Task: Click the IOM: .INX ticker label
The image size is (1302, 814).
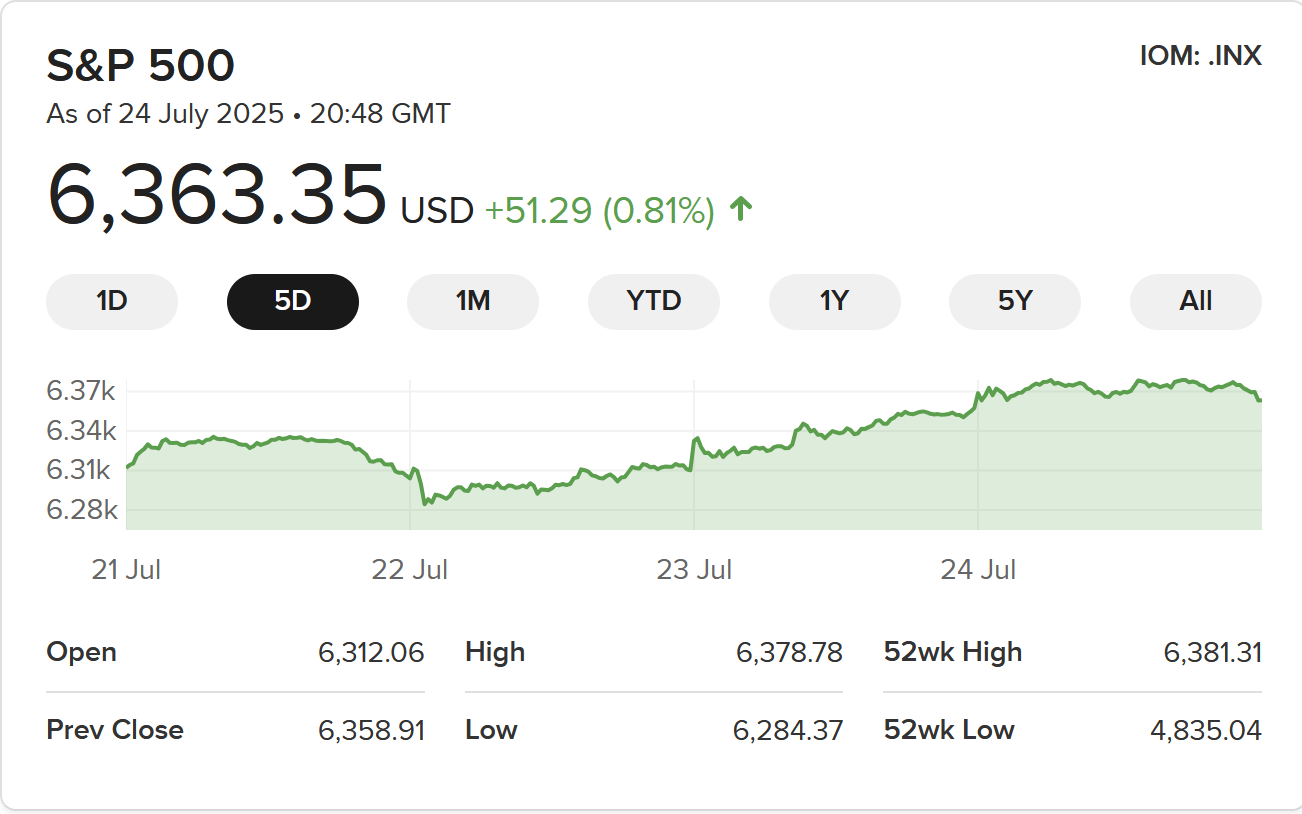Action: pyautogui.click(x=1201, y=56)
